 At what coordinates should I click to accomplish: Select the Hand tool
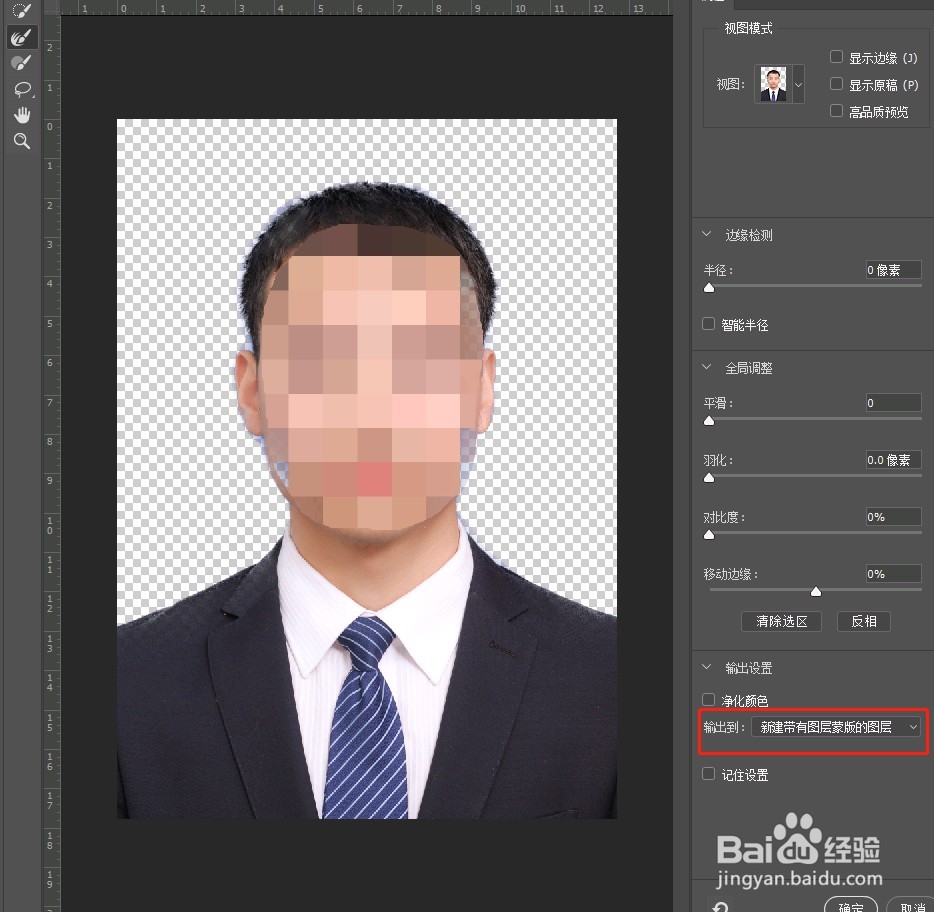(22, 114)
